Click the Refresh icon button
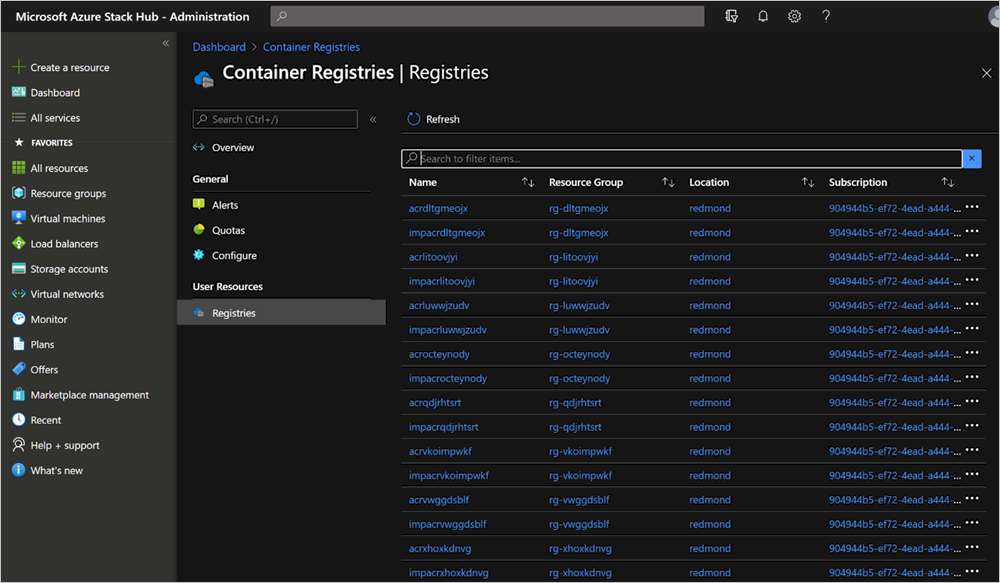This screenshot has height=583, width=1000. 414,119
